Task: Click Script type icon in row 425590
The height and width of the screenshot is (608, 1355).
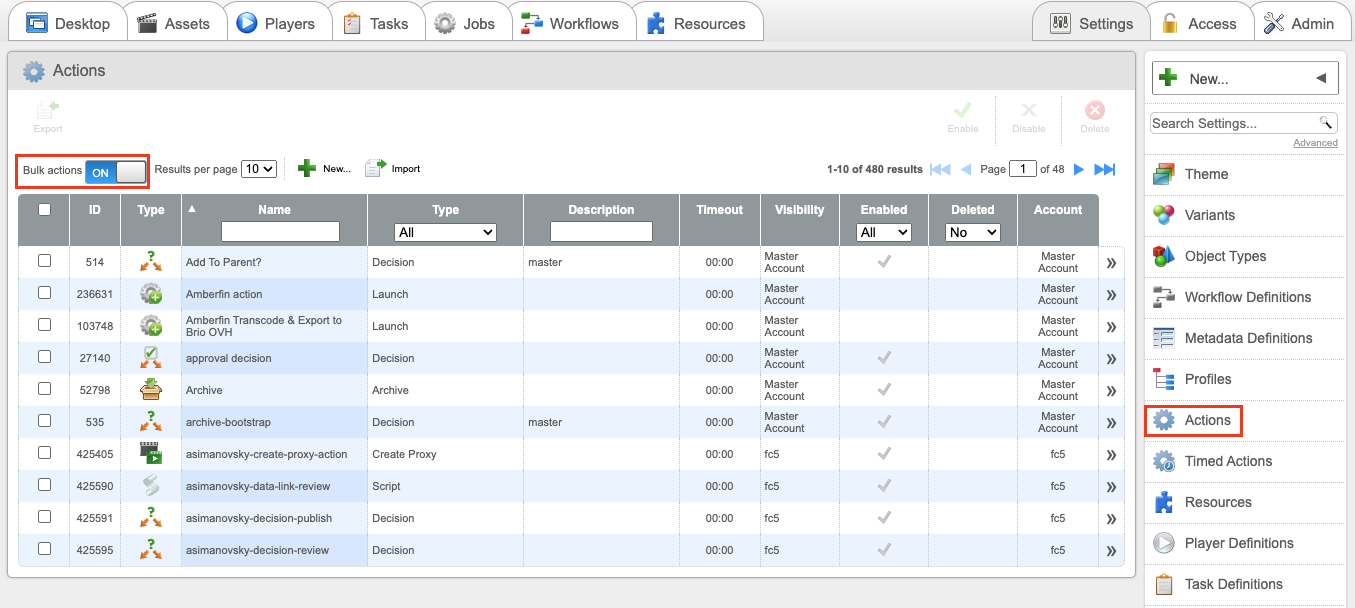Action: [x=151, y=486]
